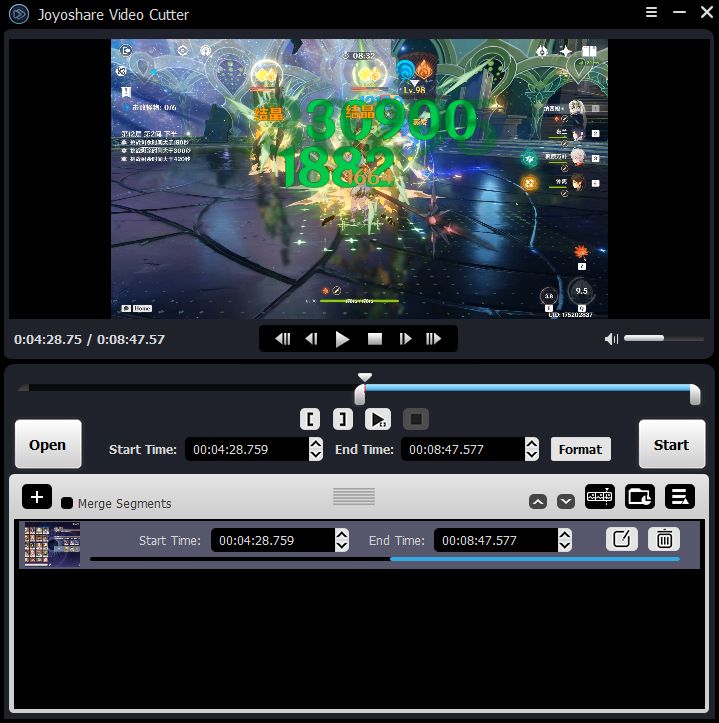This screenshot has height=723, width=719.
Task: Set segment start with left bracket icon
Action: [311, 418]
